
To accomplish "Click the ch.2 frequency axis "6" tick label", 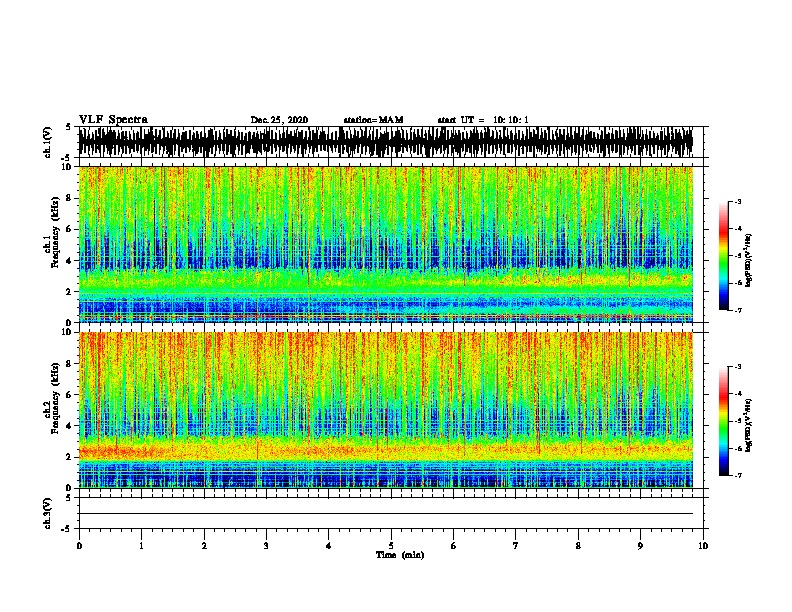I will click(x=70, y=395).
